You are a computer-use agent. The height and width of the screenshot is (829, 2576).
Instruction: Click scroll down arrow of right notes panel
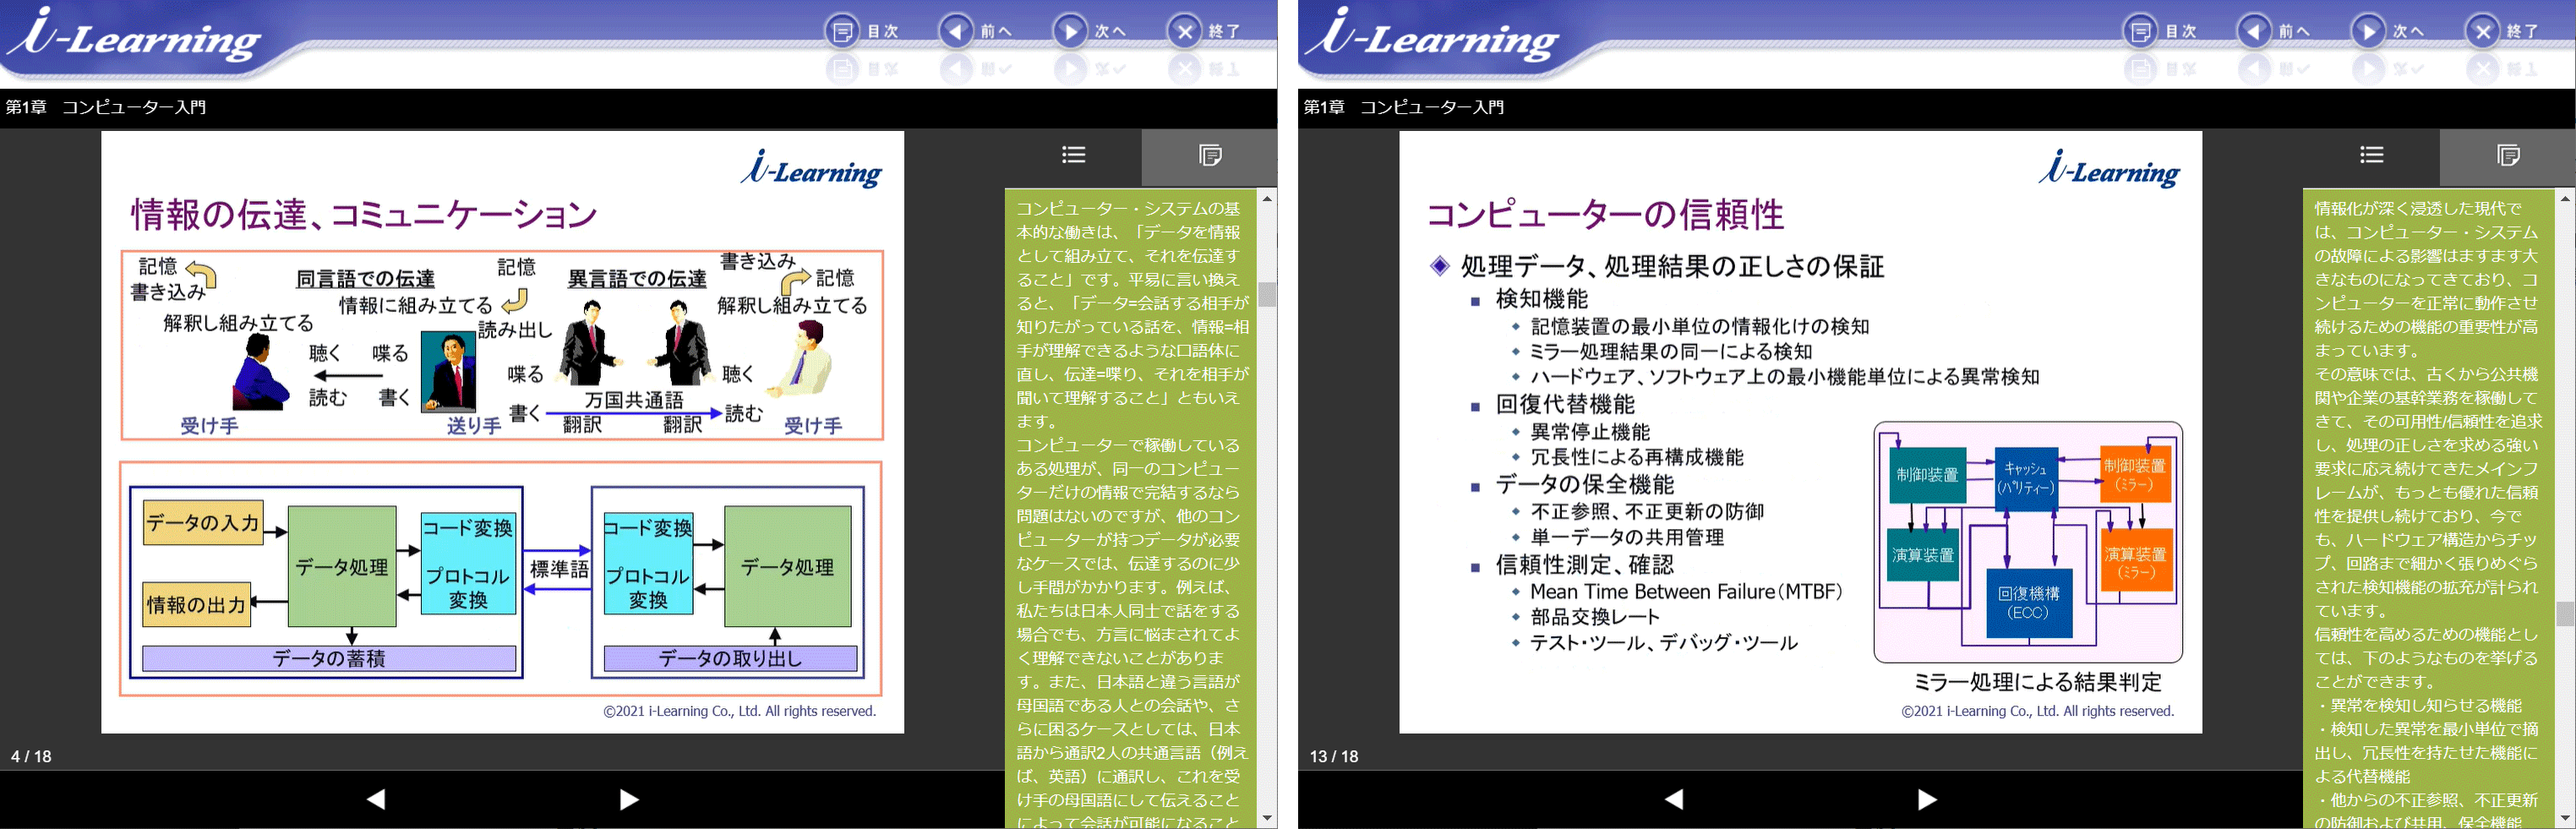(2565, 818)
